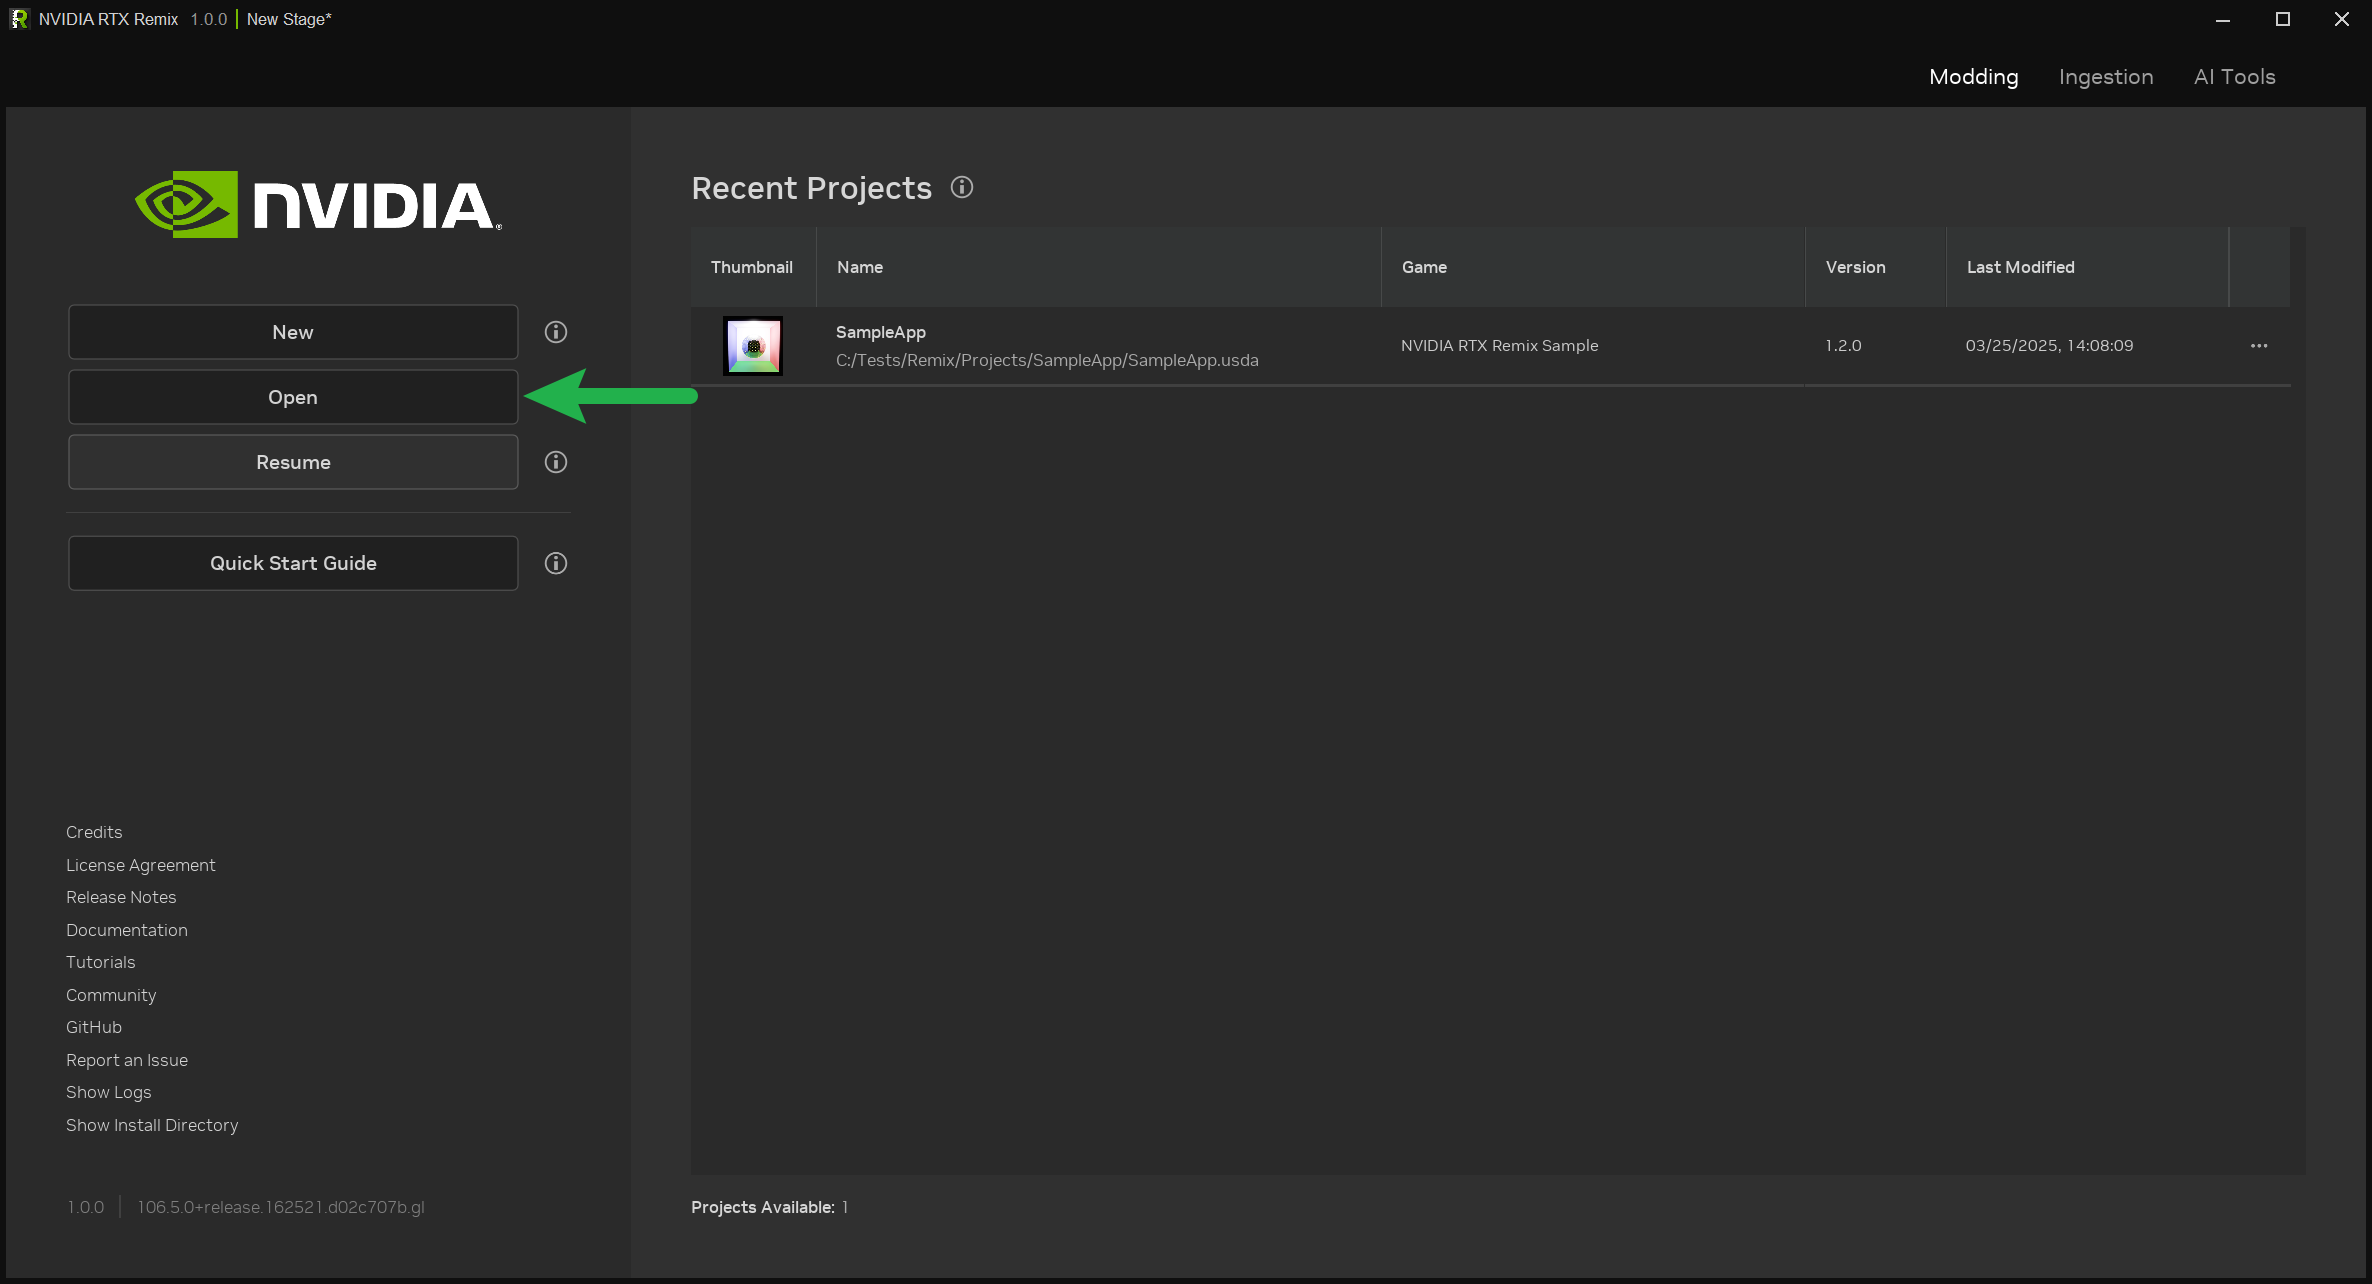Click the info icon next to Quick Start Guide

click(556, 563)
